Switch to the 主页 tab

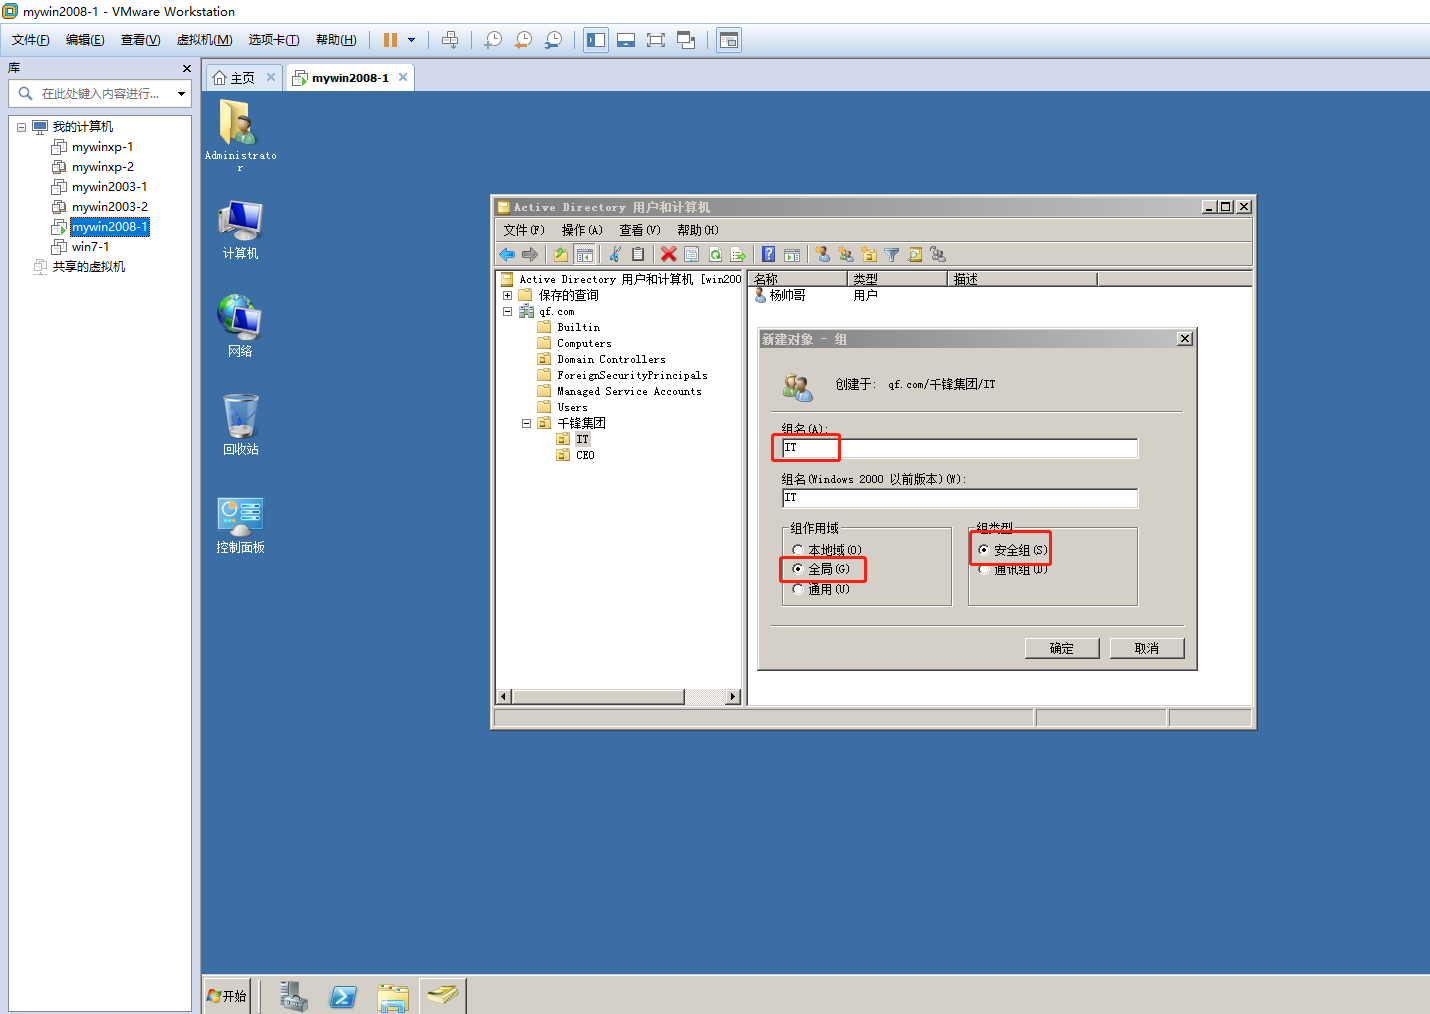click(242, 78)
